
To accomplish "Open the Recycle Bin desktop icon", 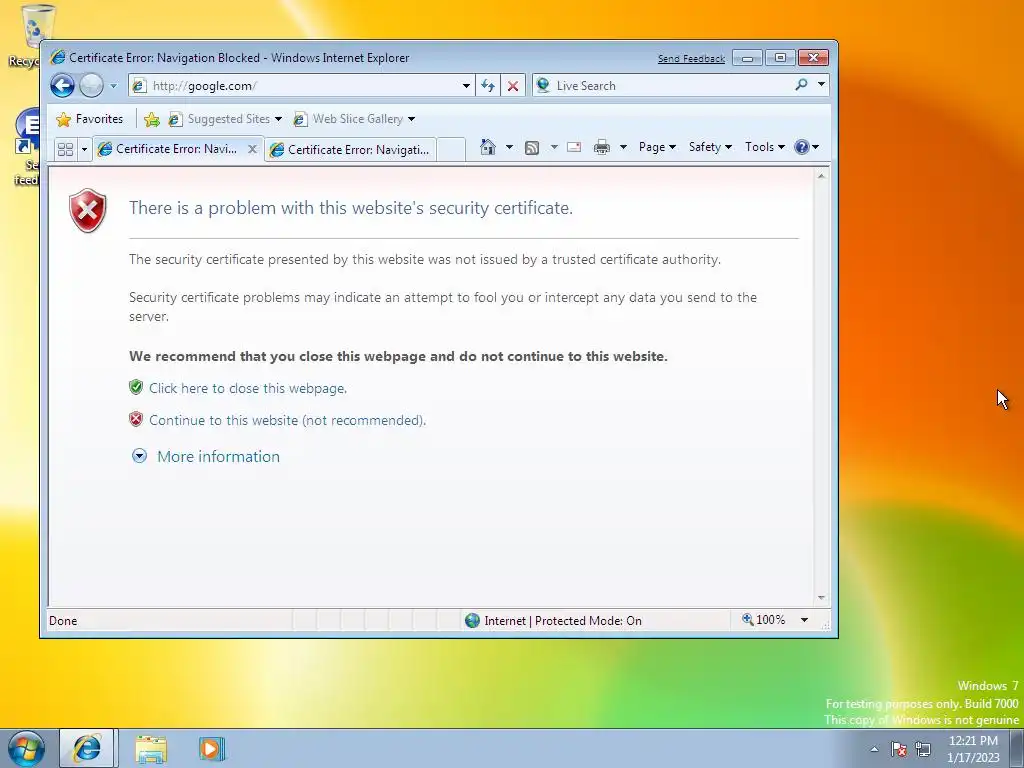I will [36, 33].
